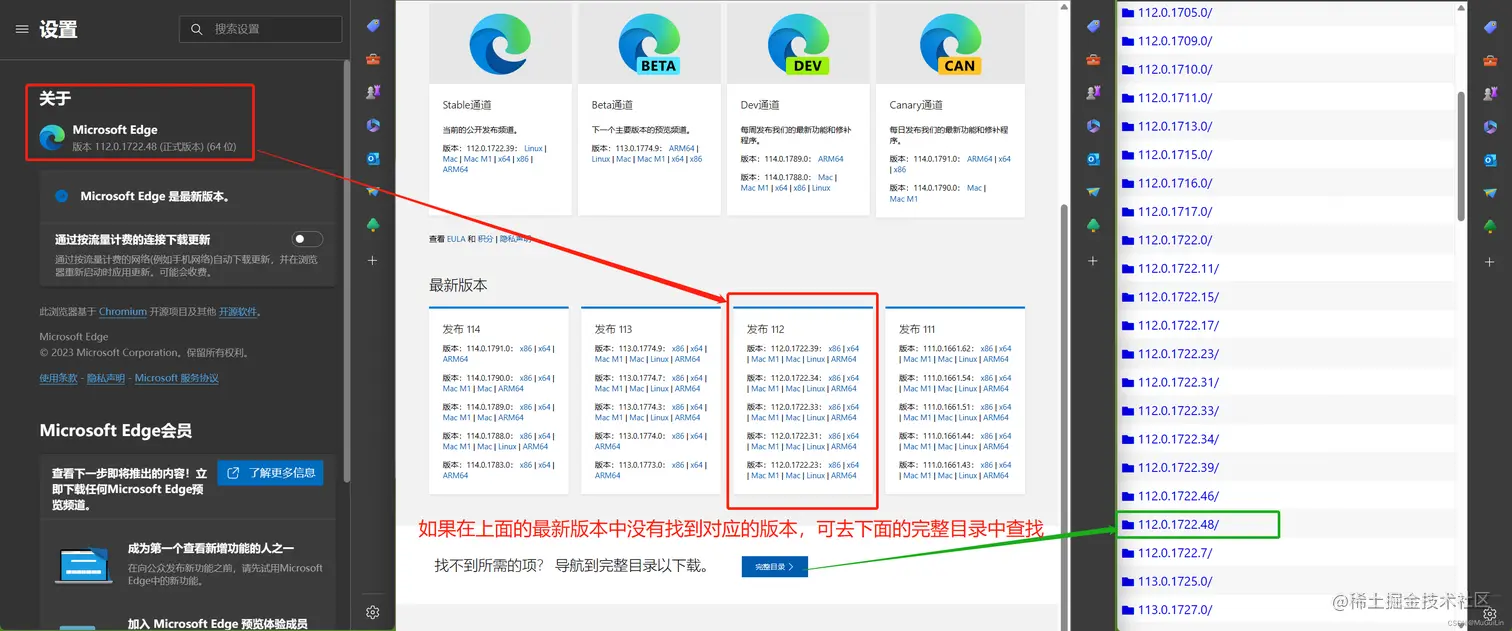Open folder 112.0.1722.11/
Screen dimensions: 1512x631
pyautogui.click(x=1178, y=269)
